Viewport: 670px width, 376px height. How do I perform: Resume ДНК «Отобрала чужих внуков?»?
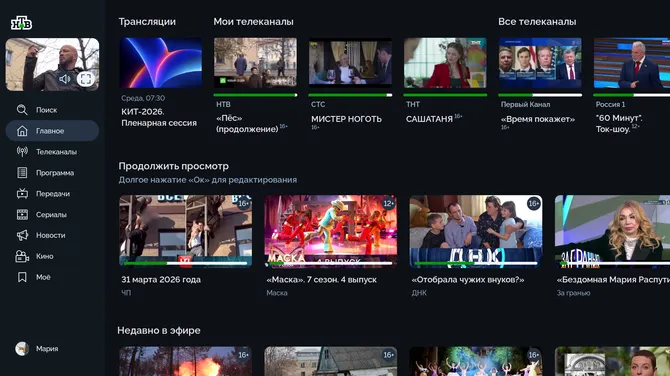476,231
